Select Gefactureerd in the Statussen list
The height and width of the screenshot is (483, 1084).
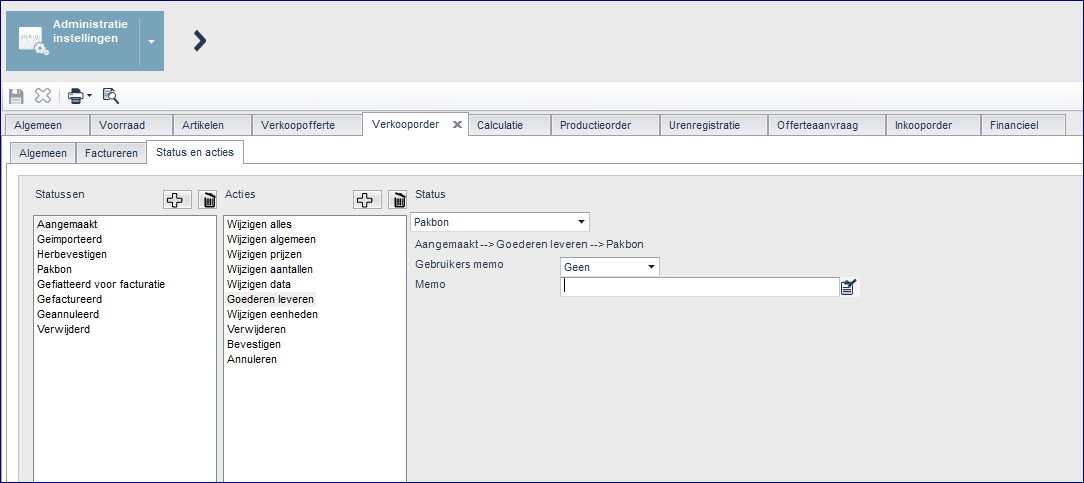[68, 299]
